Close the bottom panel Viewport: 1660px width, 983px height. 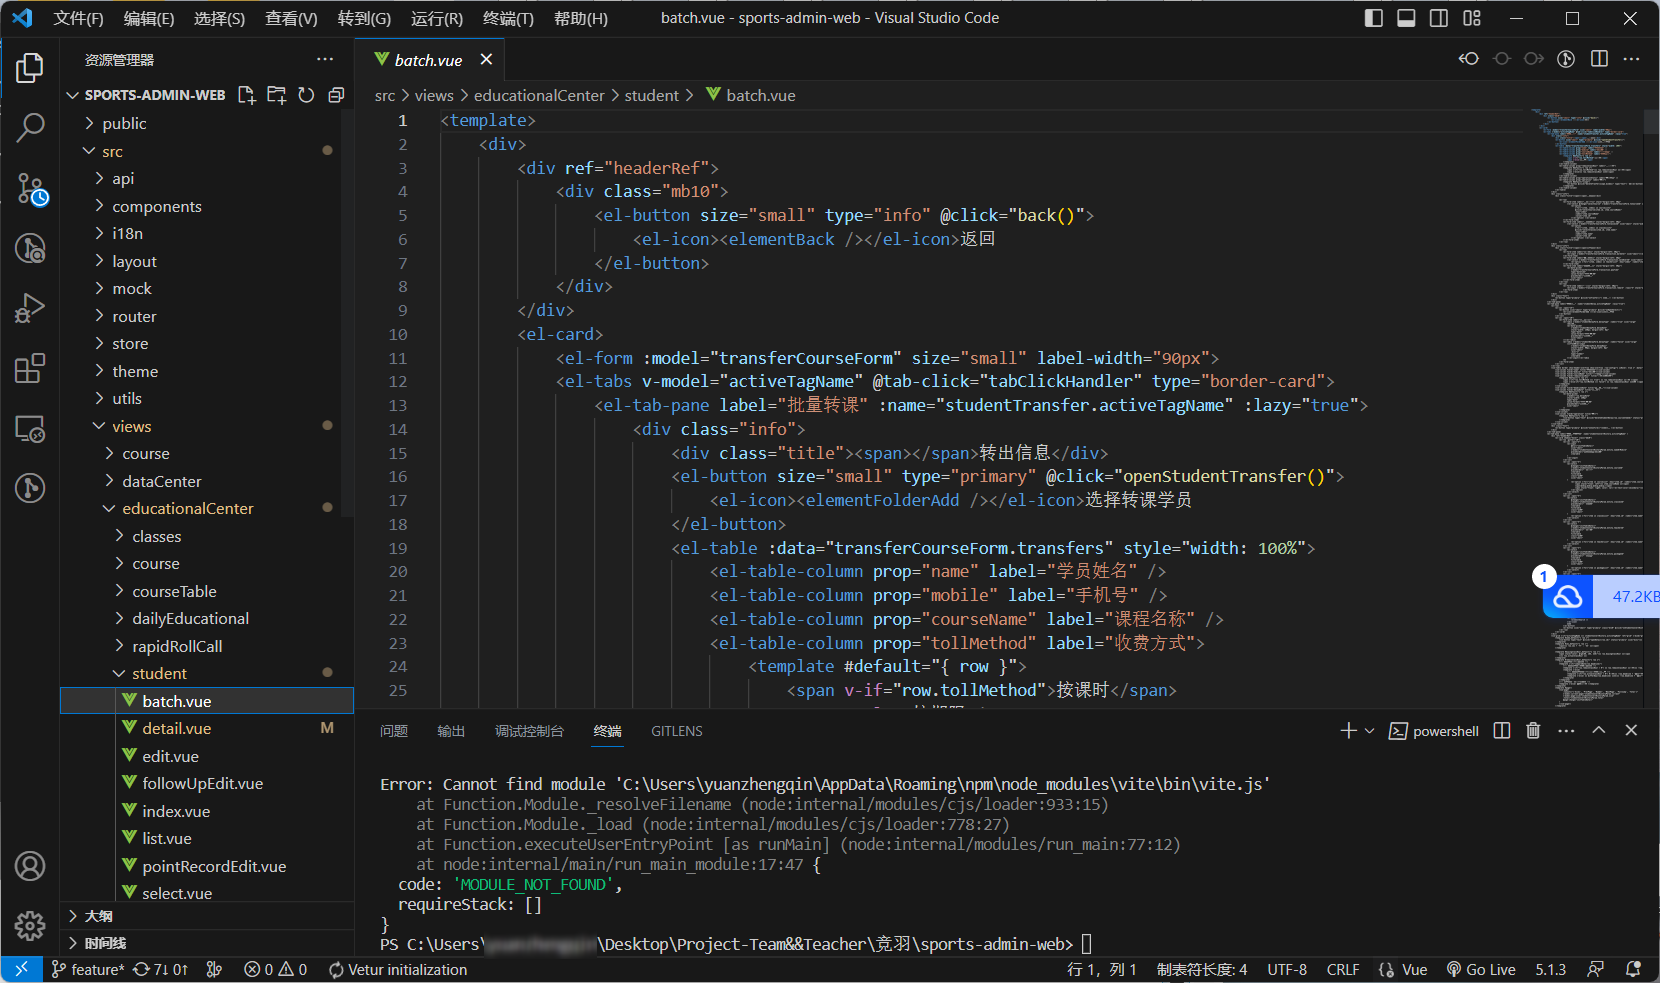point(1631,731)
